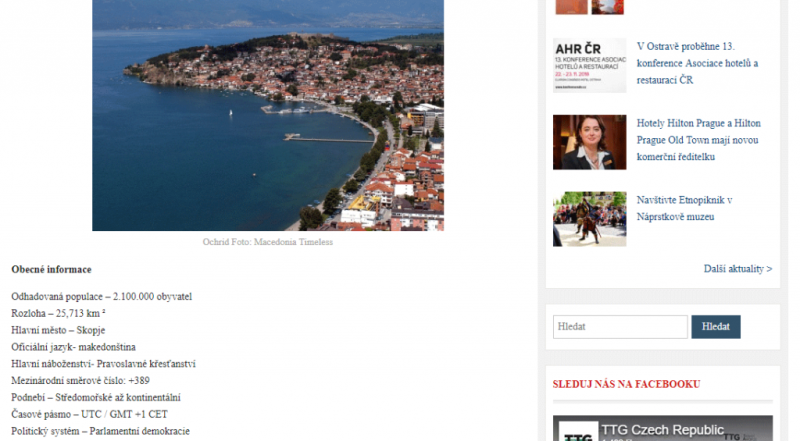Click the Ochrid aerial photo

tap(267, 115)
